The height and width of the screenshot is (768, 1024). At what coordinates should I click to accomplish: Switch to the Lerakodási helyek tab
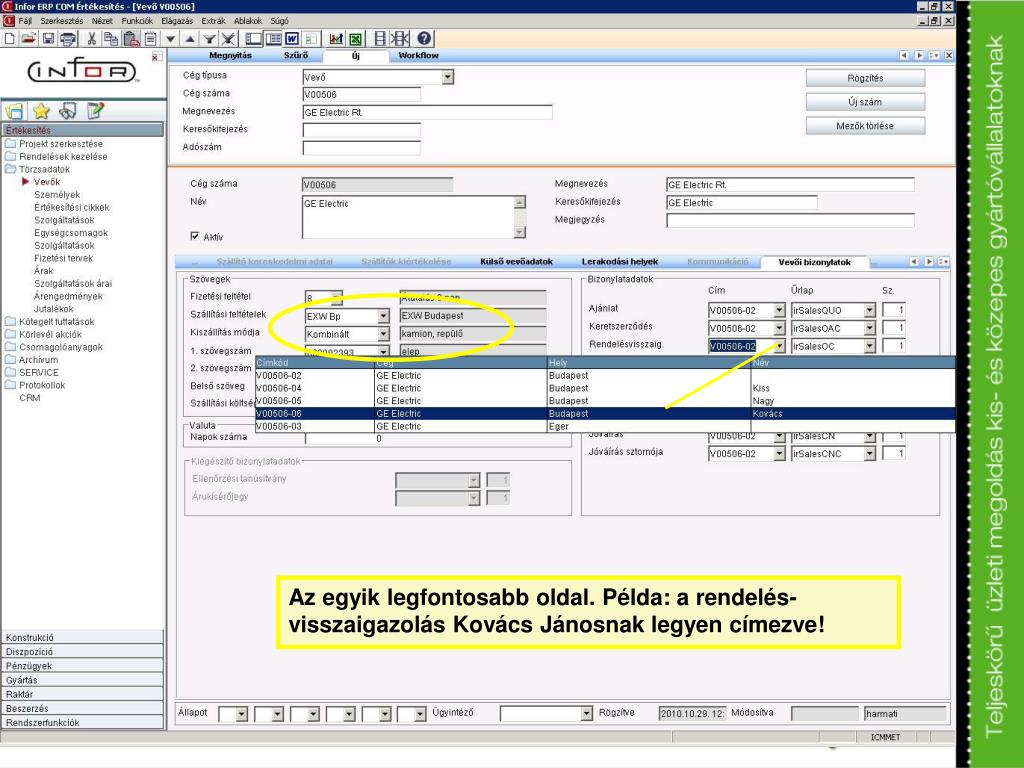tap(620, 262)
